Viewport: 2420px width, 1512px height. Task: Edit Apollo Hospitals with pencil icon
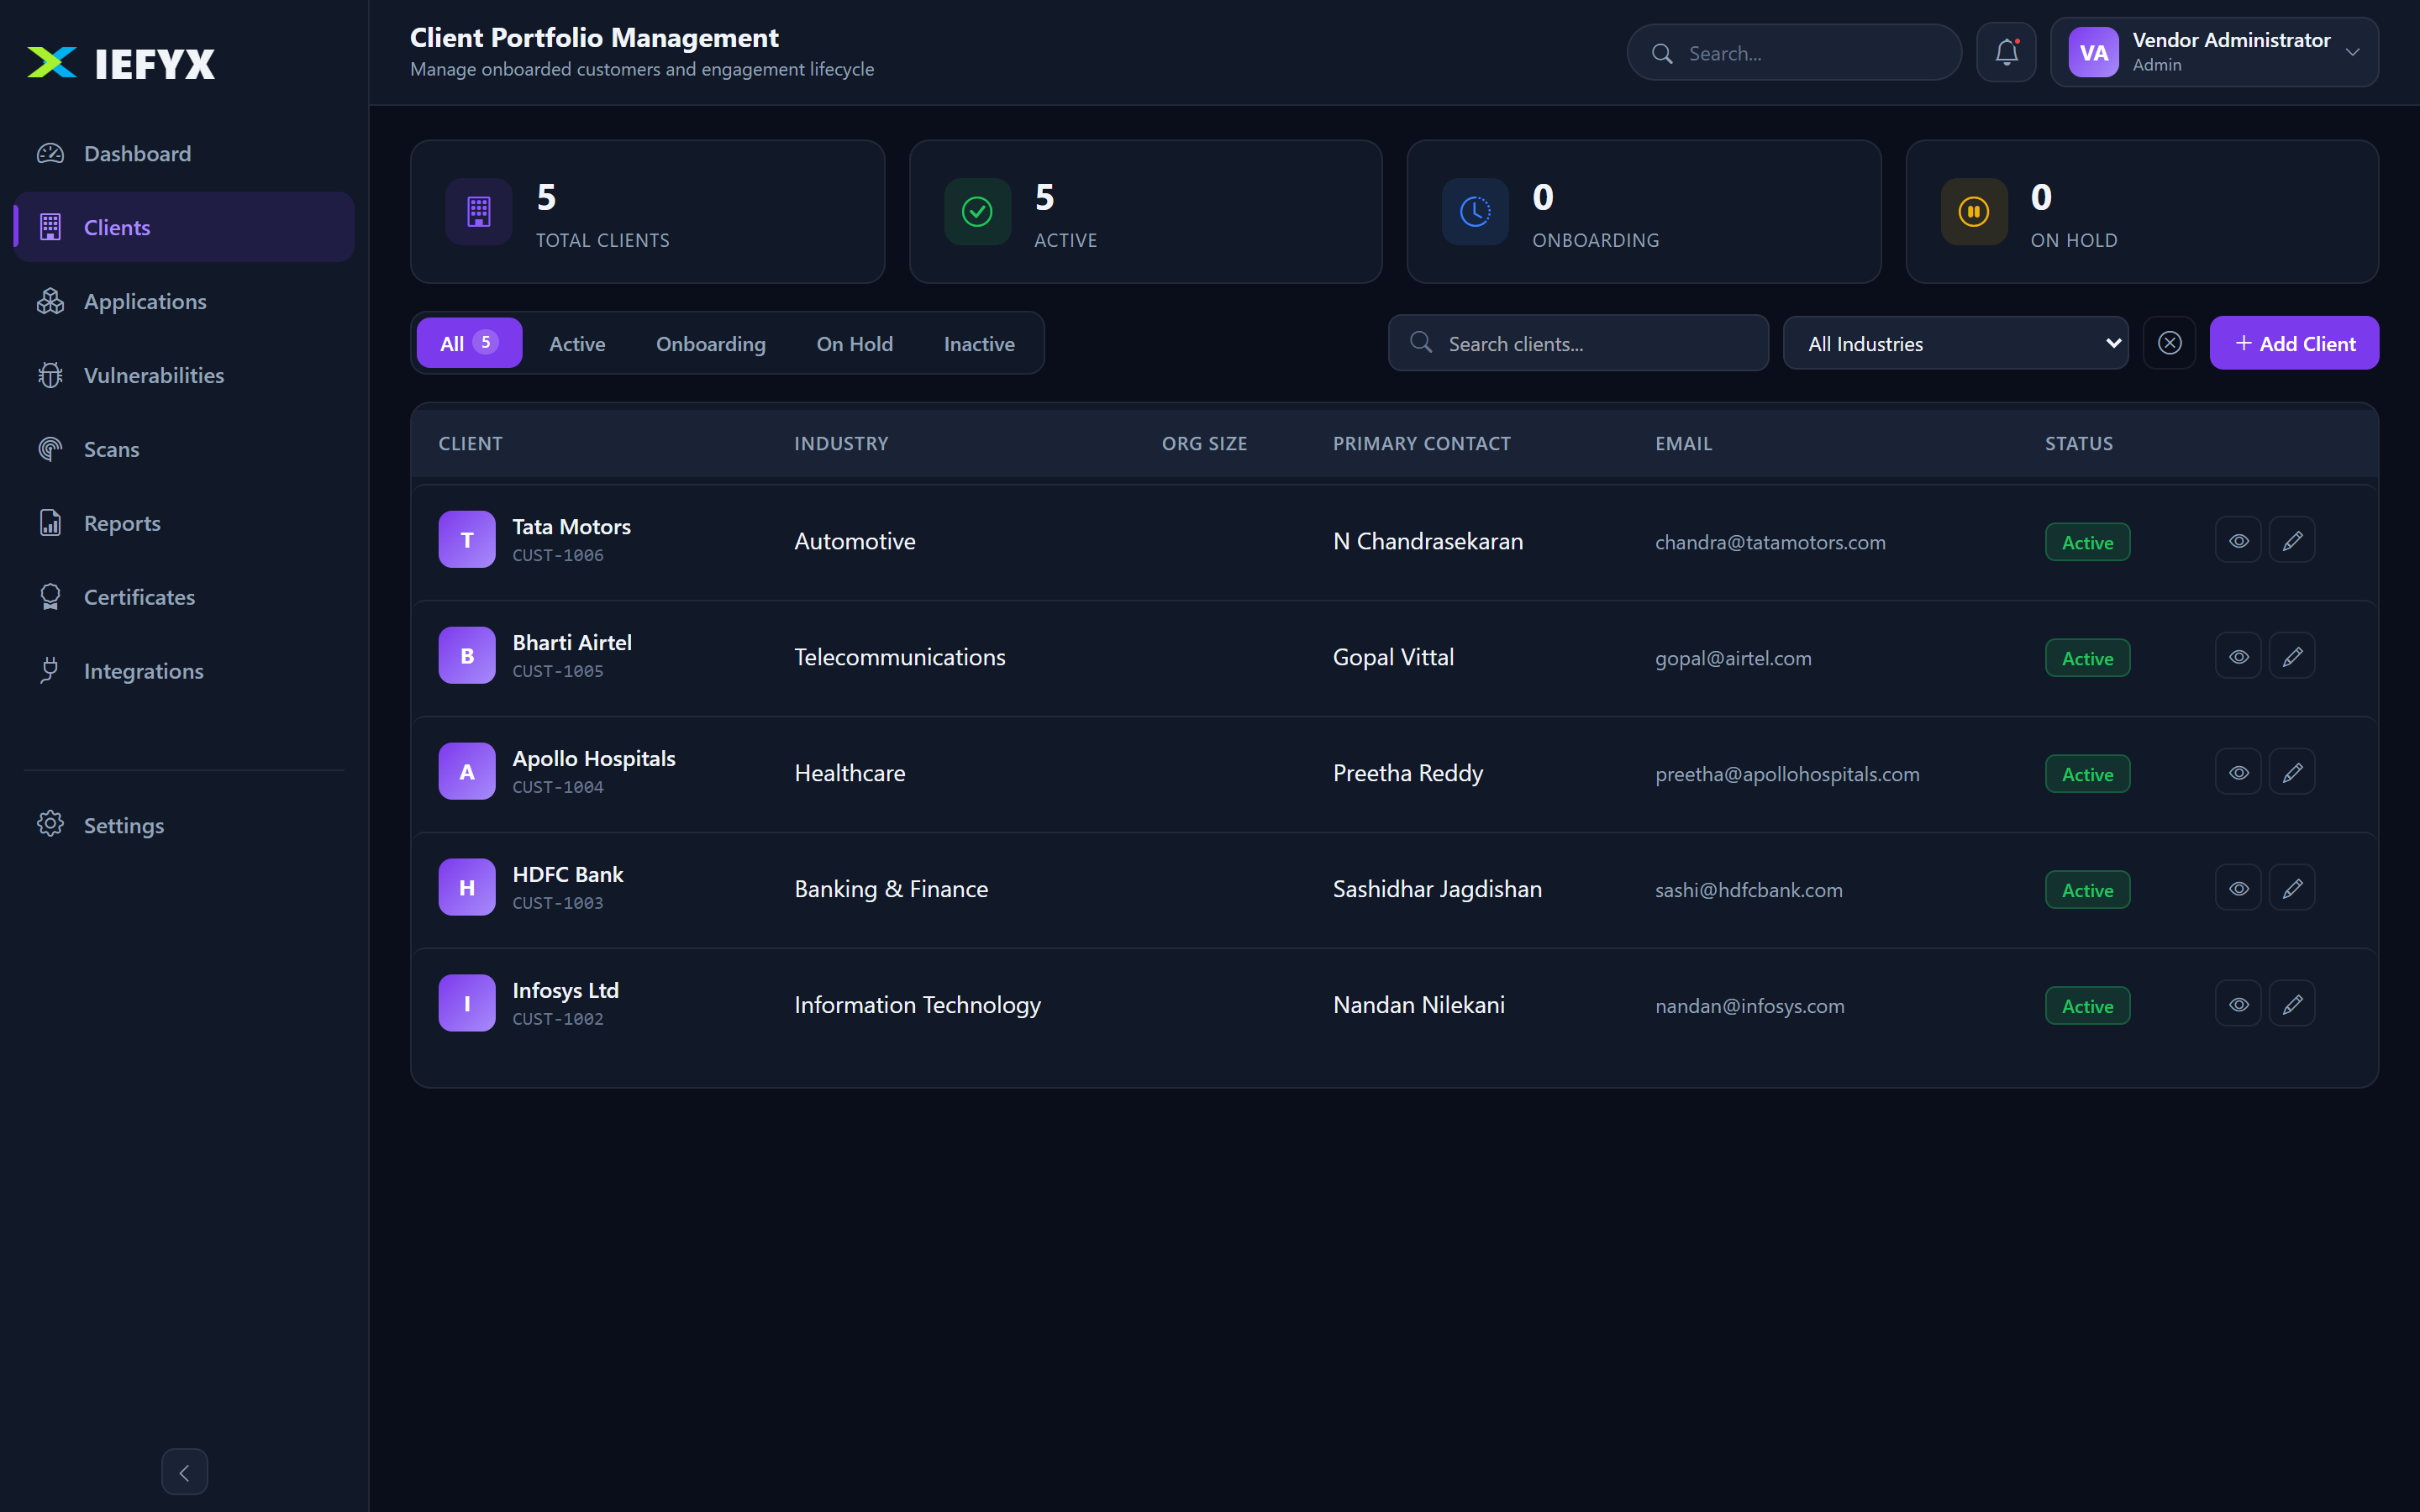tap(2292, 772)
